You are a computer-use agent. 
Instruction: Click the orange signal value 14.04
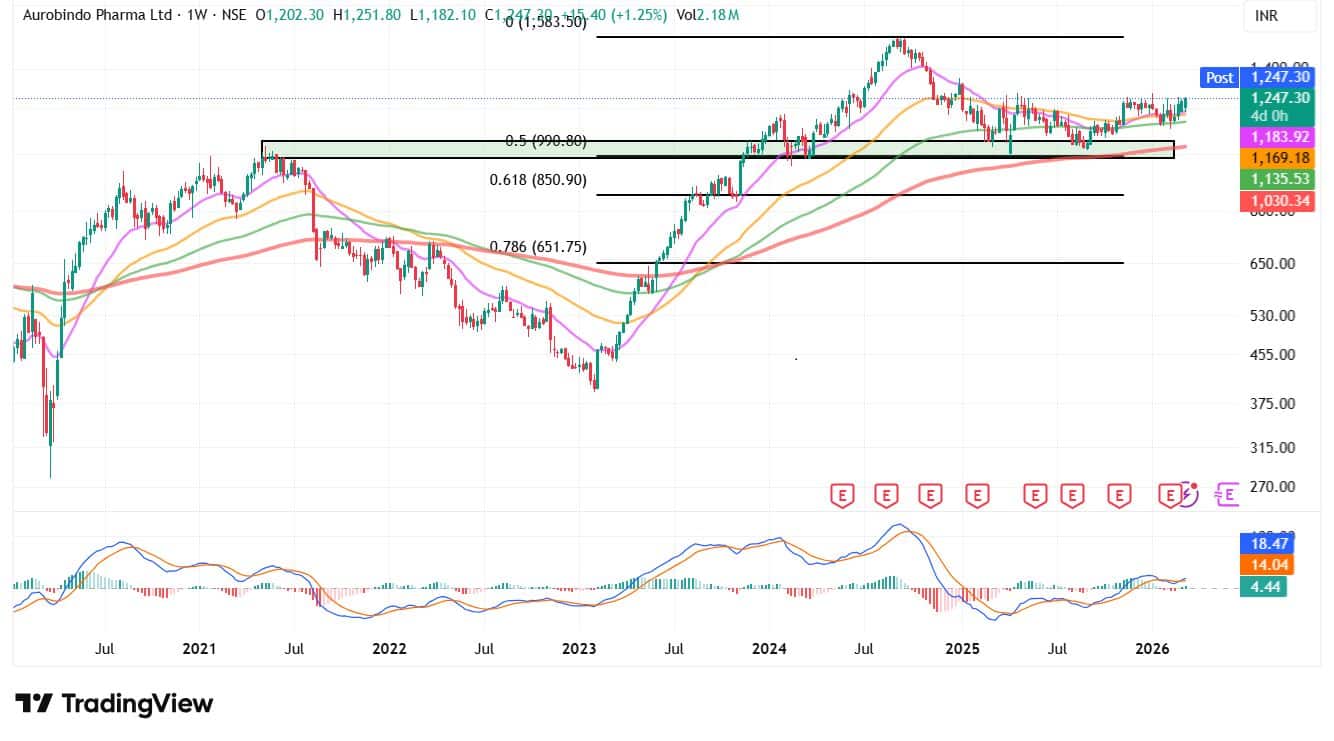(1268, 566)
